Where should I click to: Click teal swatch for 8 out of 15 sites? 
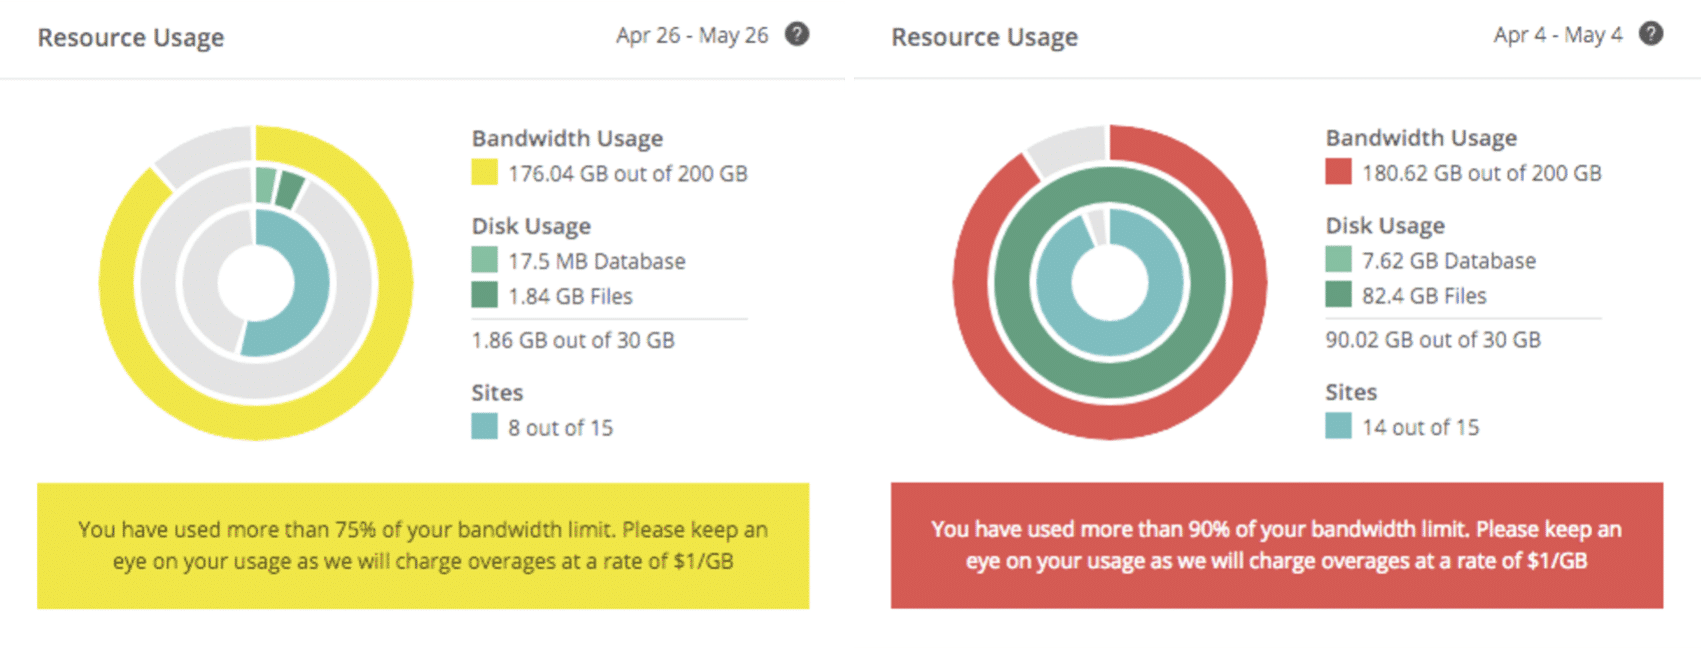click(484, 427)
